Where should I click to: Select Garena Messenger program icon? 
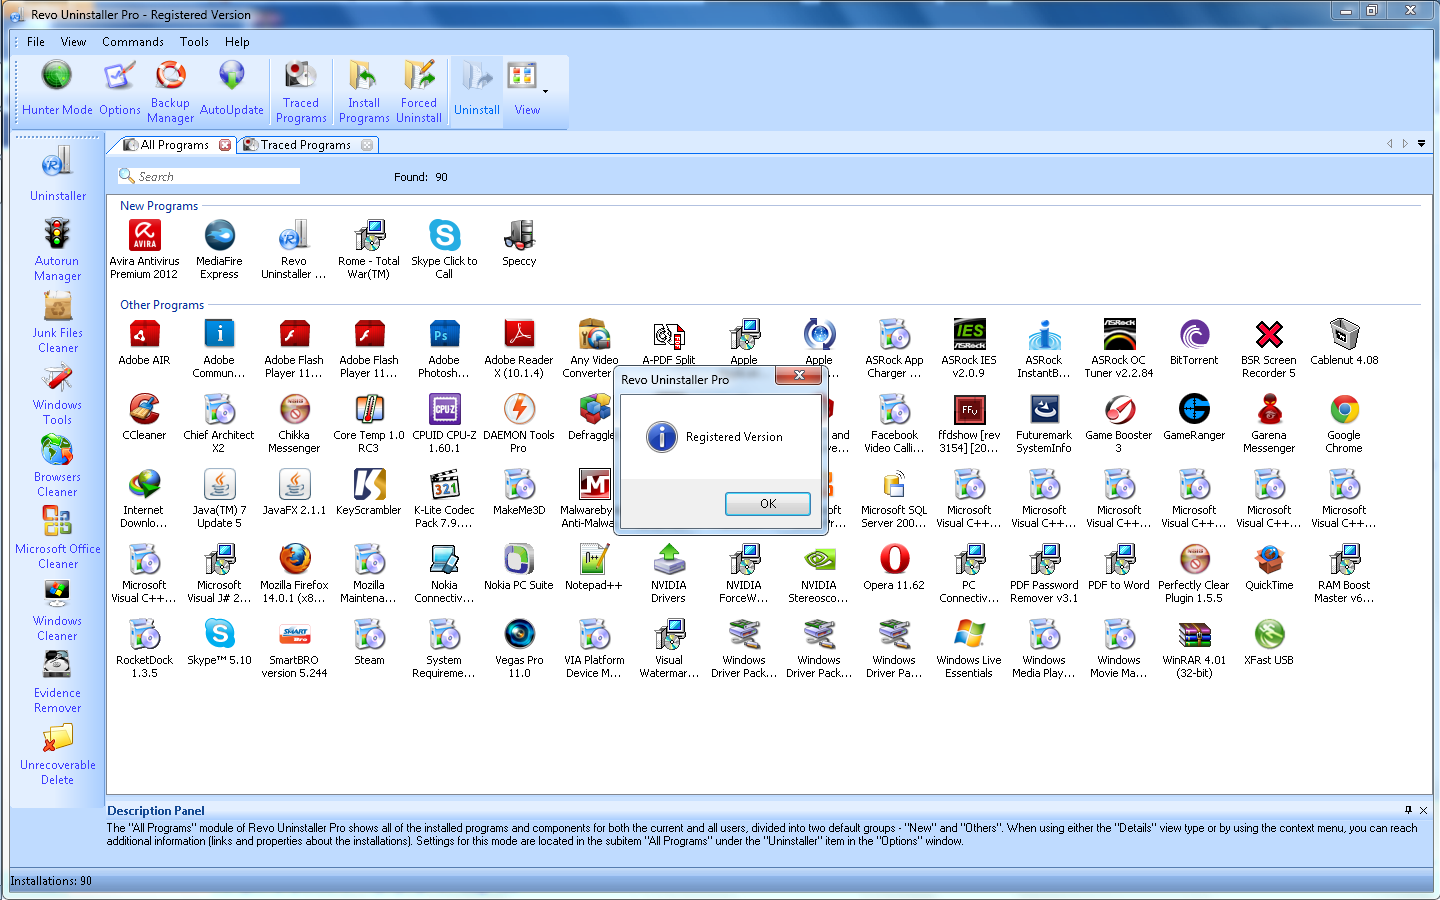[x=1269, y=423]
